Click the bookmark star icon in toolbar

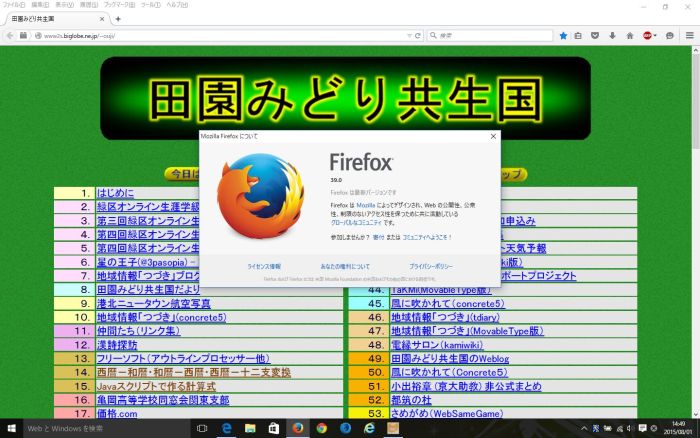click(563, 35)
